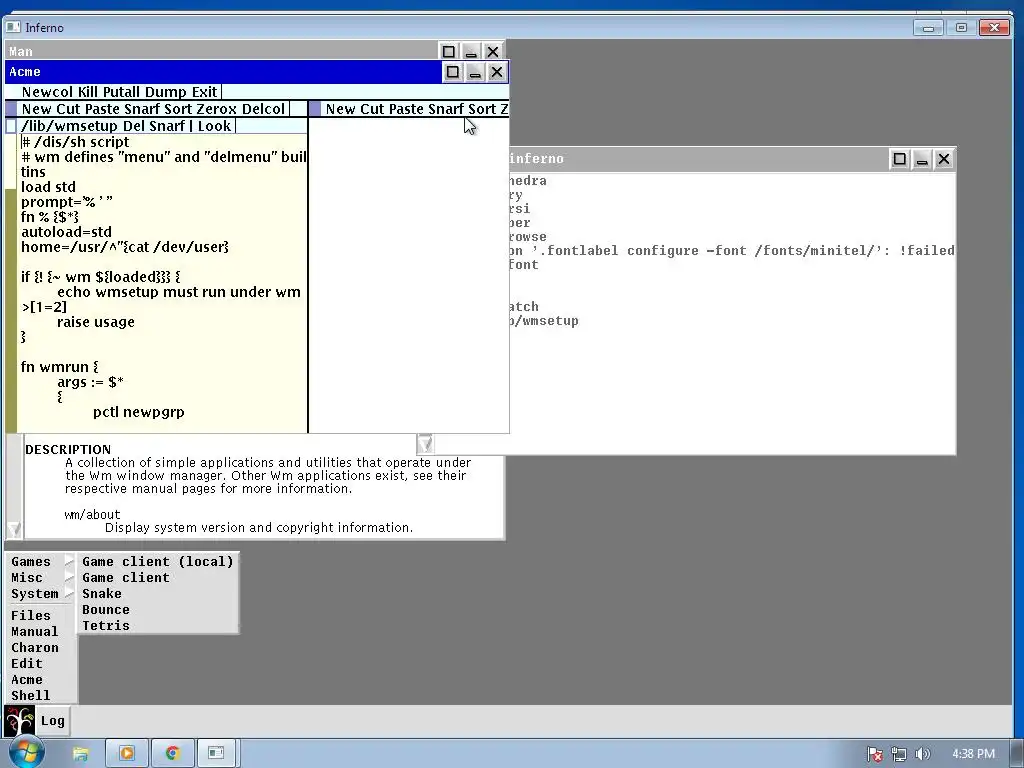Click the Acme window minimize icon
Screen dimensions: 1024x768
coord(475,72)
